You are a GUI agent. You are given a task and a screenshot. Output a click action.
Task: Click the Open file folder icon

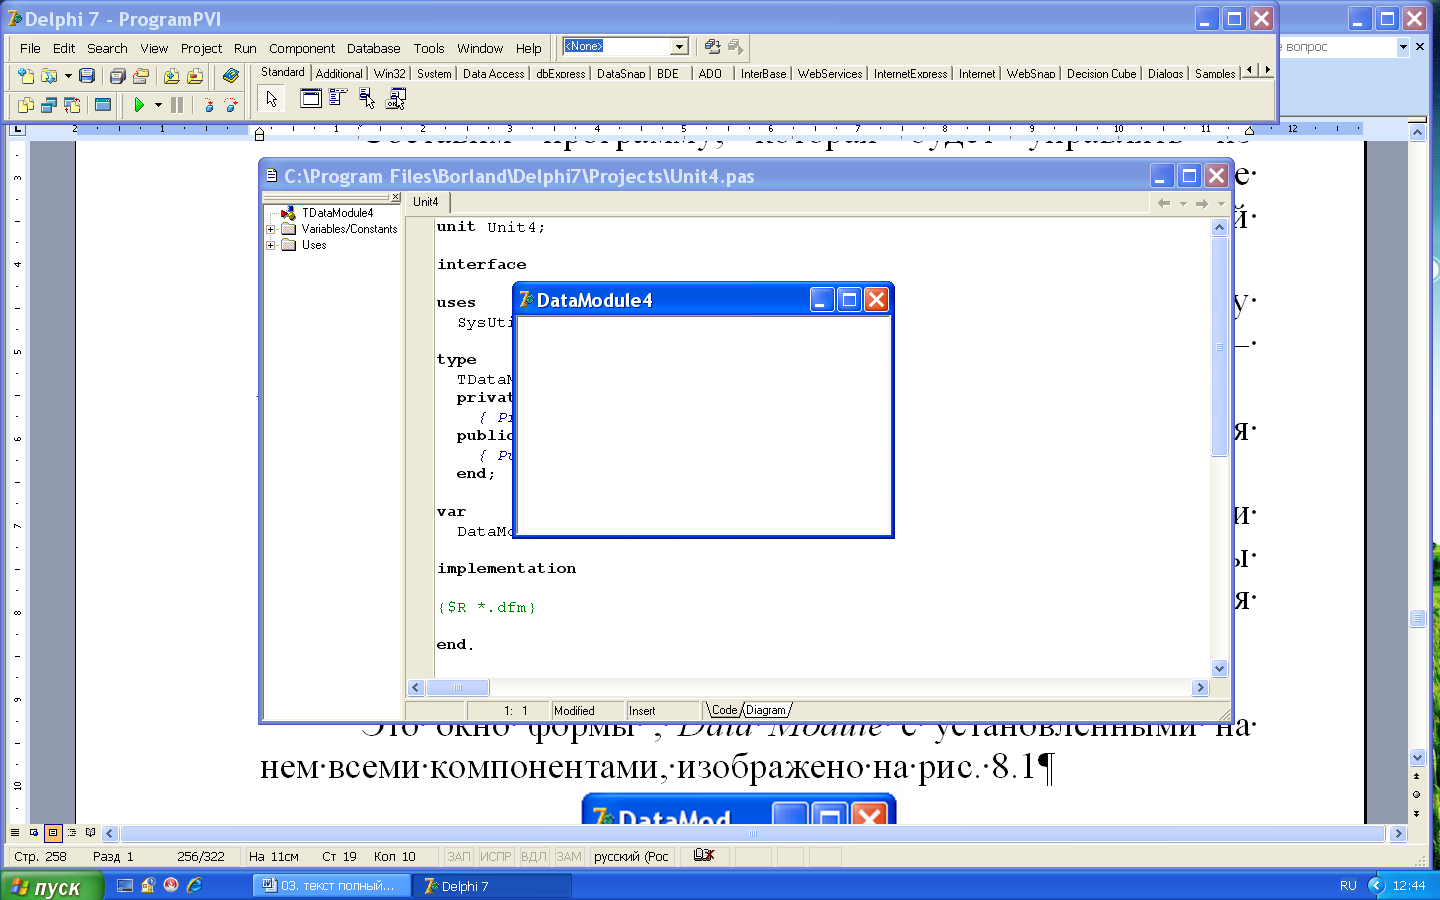[x=48, y=76]
